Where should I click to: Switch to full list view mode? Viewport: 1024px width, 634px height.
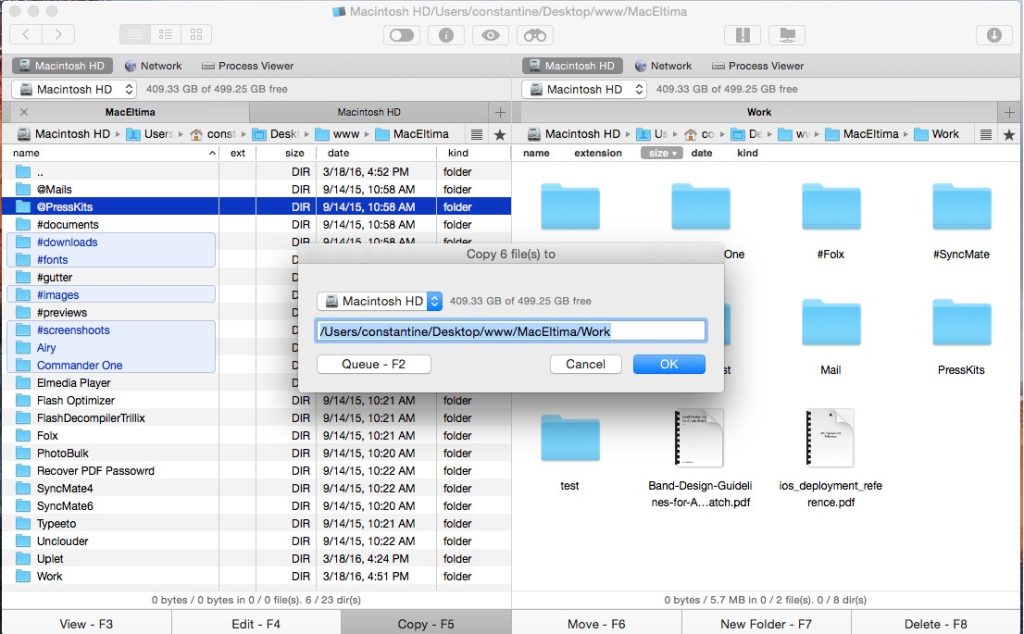tap(135, 34)
